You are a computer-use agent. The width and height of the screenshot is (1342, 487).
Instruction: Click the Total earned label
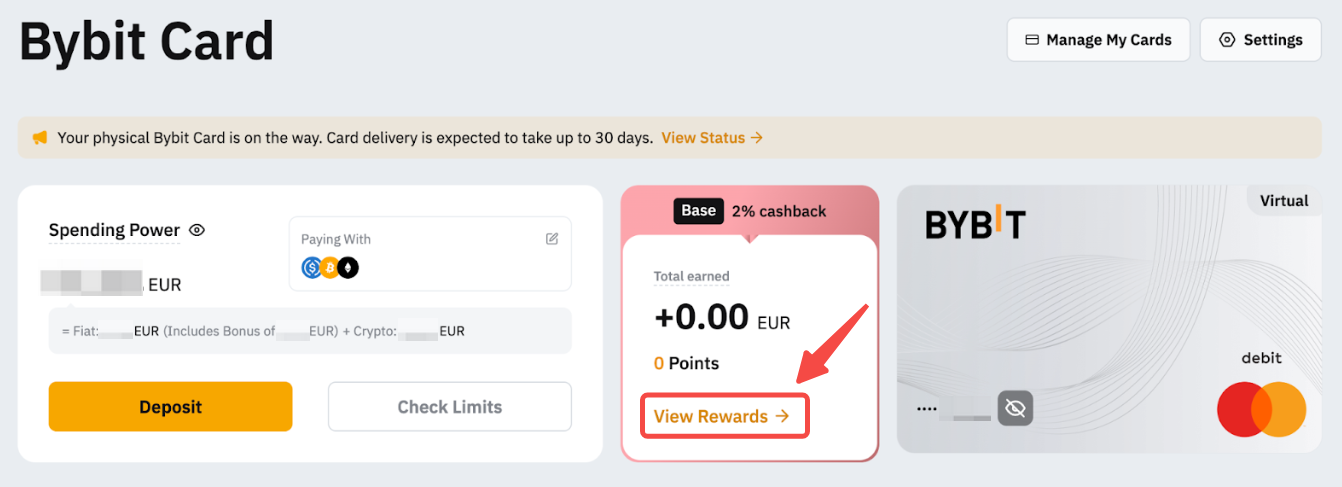(691, 276)
